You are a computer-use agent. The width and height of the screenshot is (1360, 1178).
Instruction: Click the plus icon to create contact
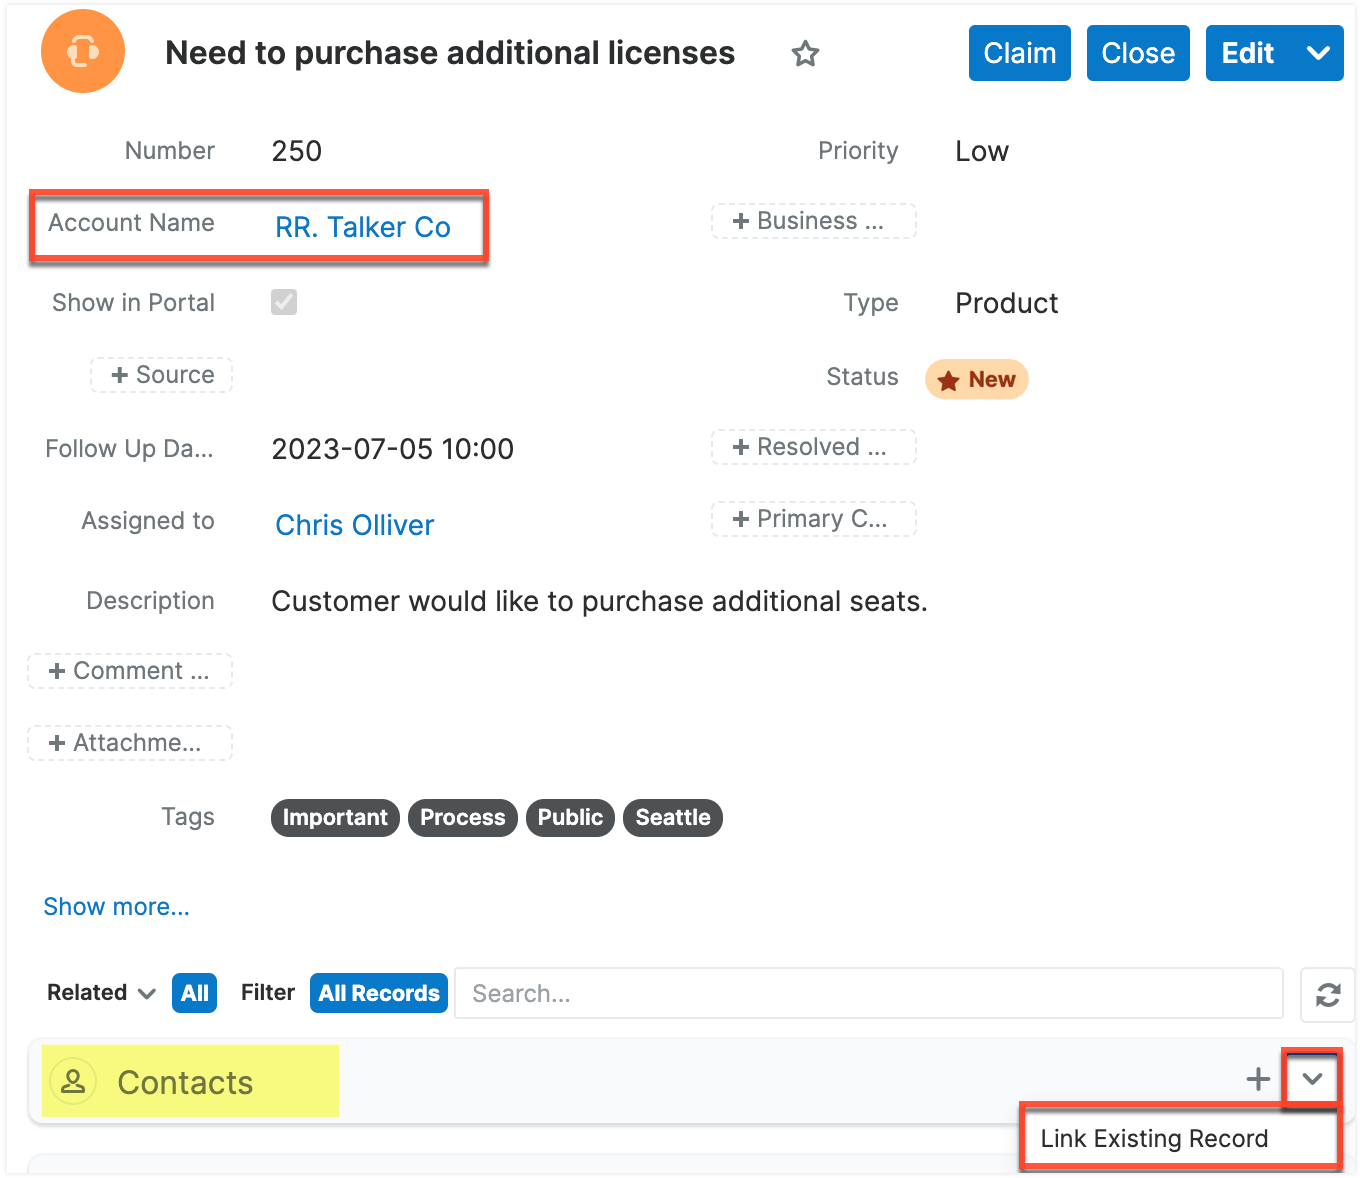click(1258, 1079)
